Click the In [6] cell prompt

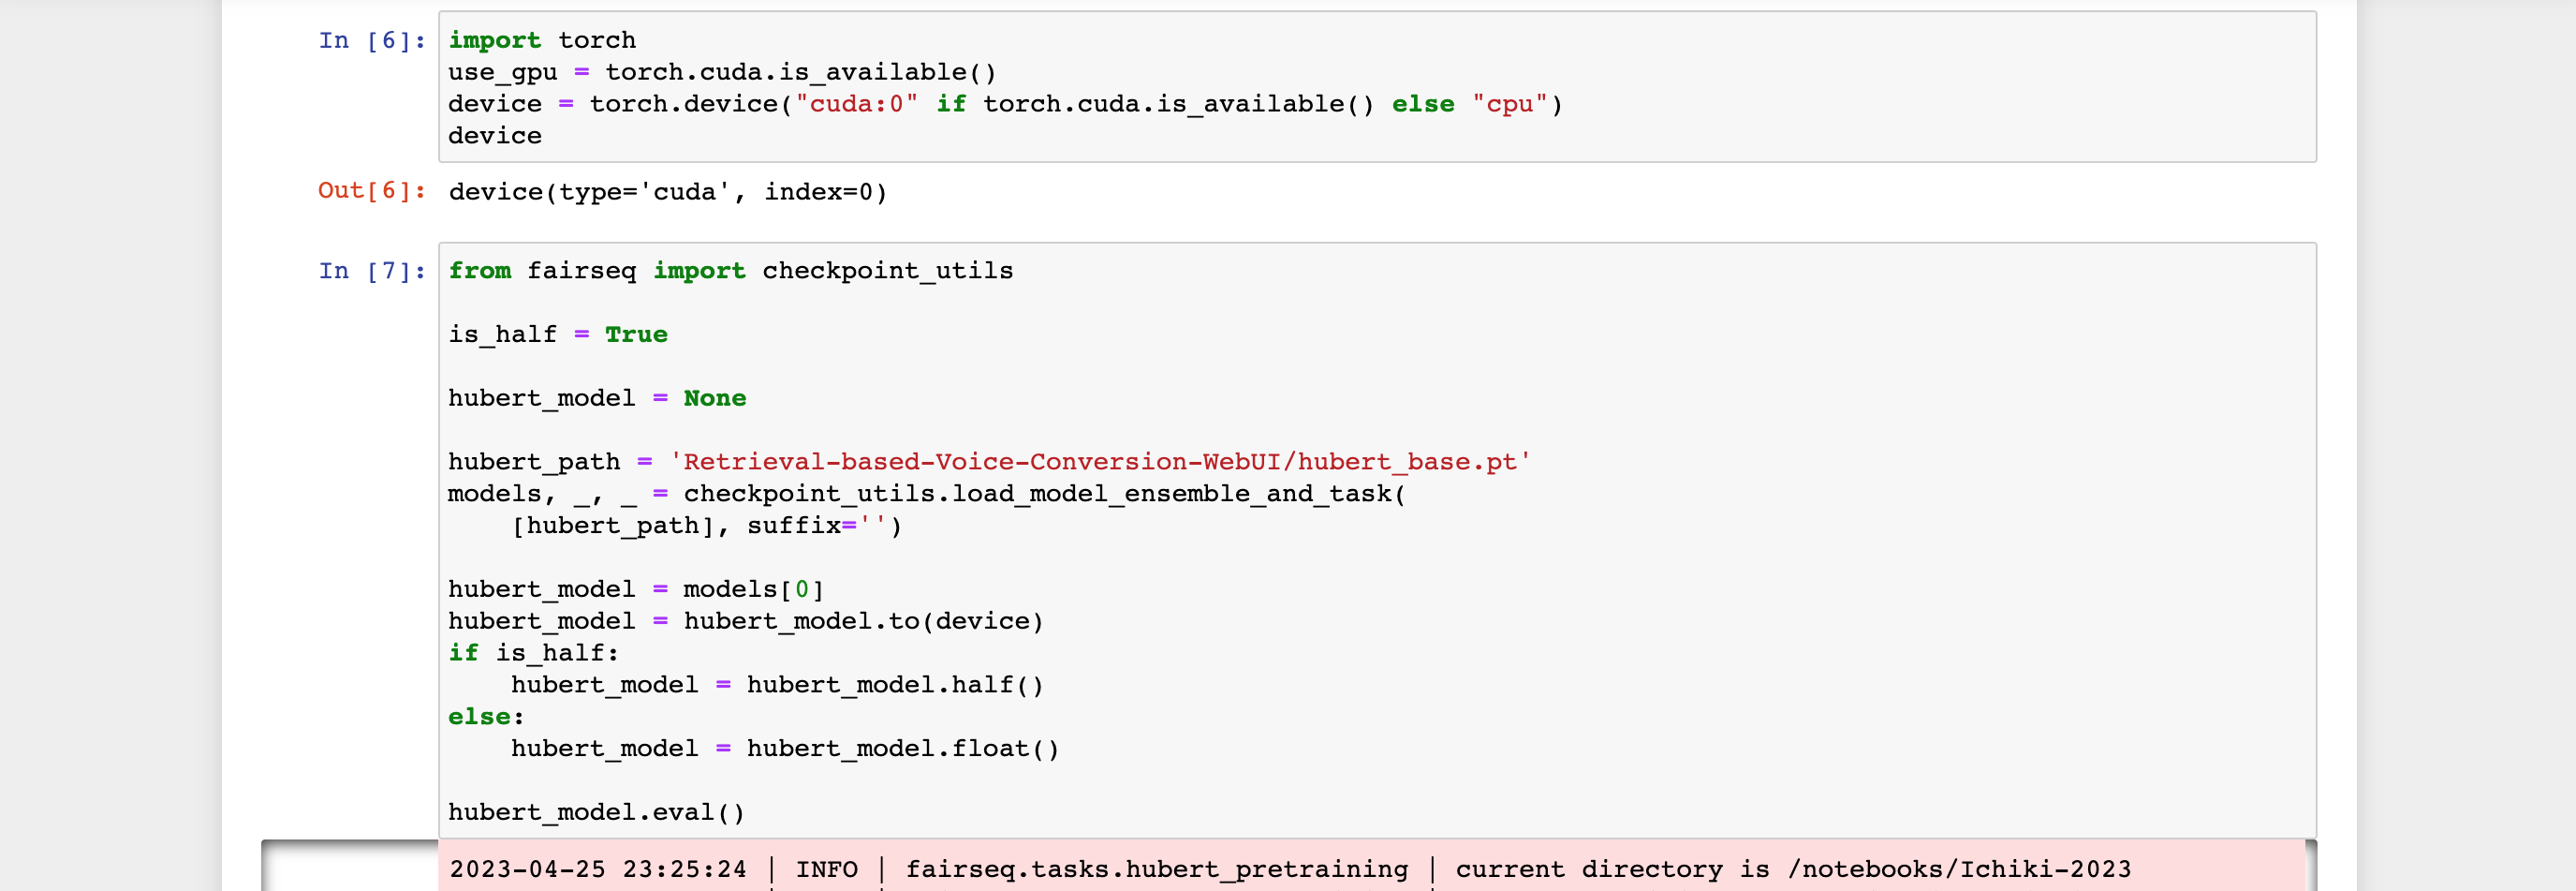tap(372, 41)
